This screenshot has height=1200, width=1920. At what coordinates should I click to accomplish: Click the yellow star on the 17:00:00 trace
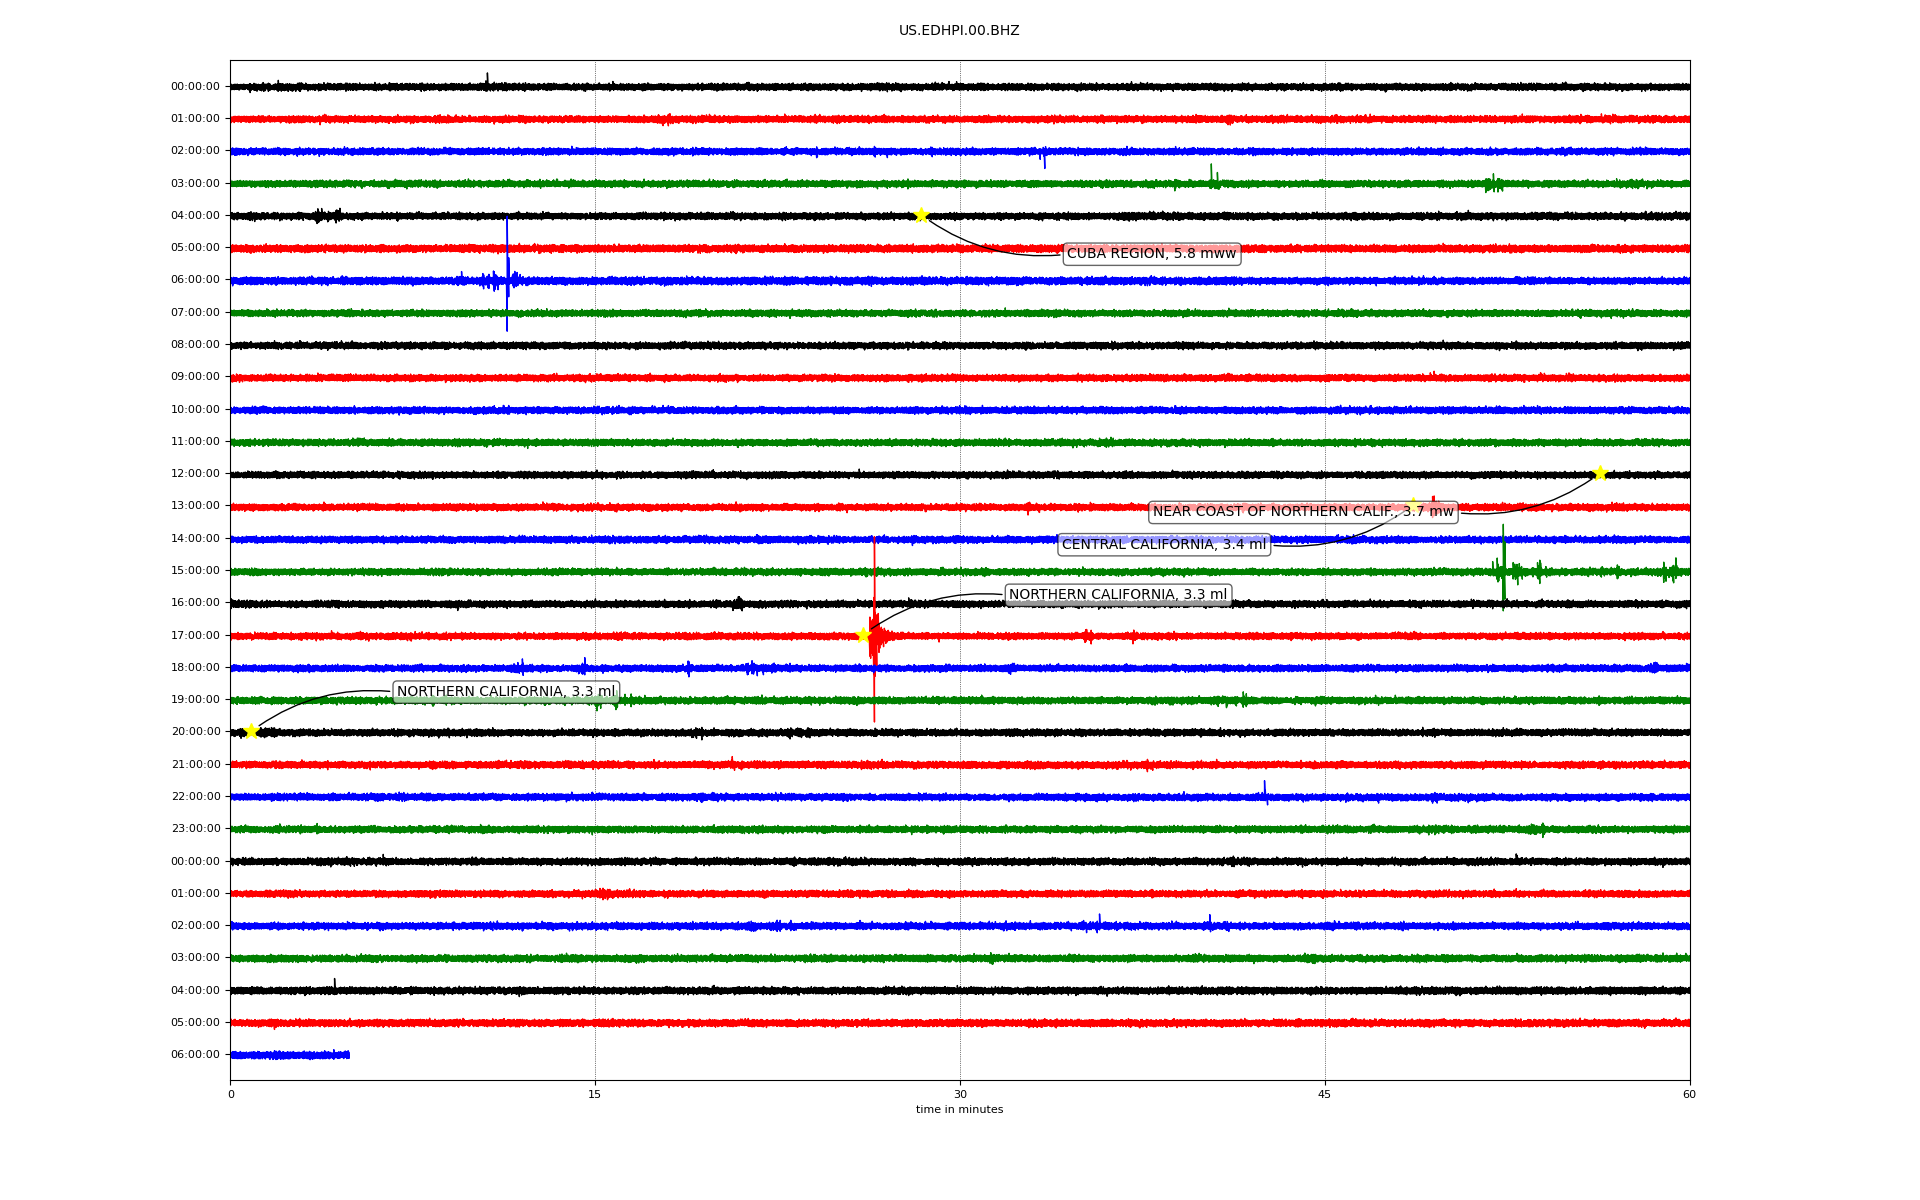point(863,635)
